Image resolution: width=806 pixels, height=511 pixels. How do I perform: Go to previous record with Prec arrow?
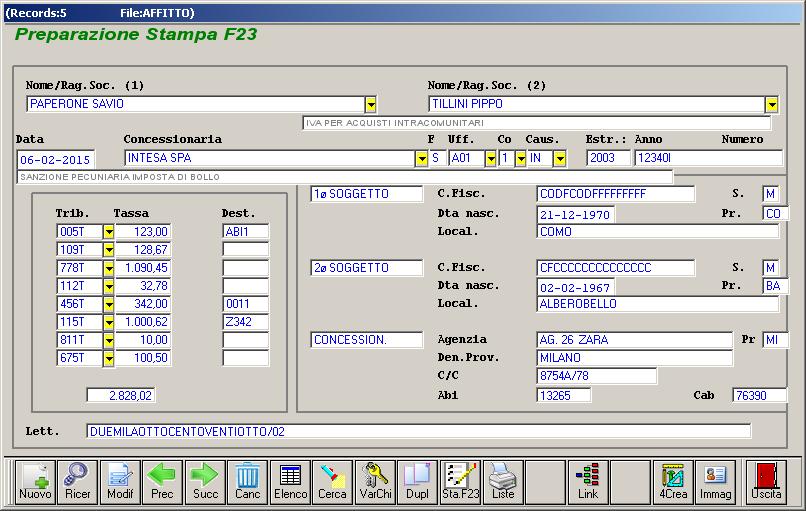click(x=162, y=482)
